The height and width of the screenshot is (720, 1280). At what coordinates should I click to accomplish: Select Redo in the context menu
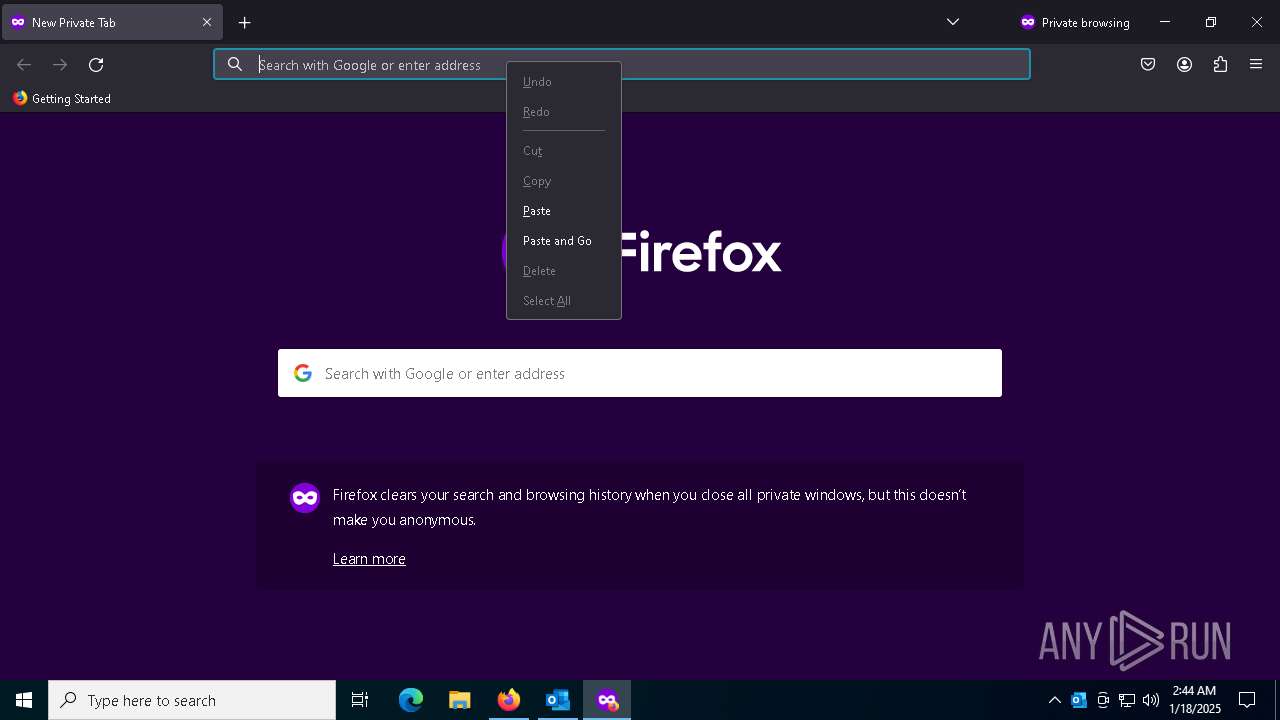pos(564,112)
